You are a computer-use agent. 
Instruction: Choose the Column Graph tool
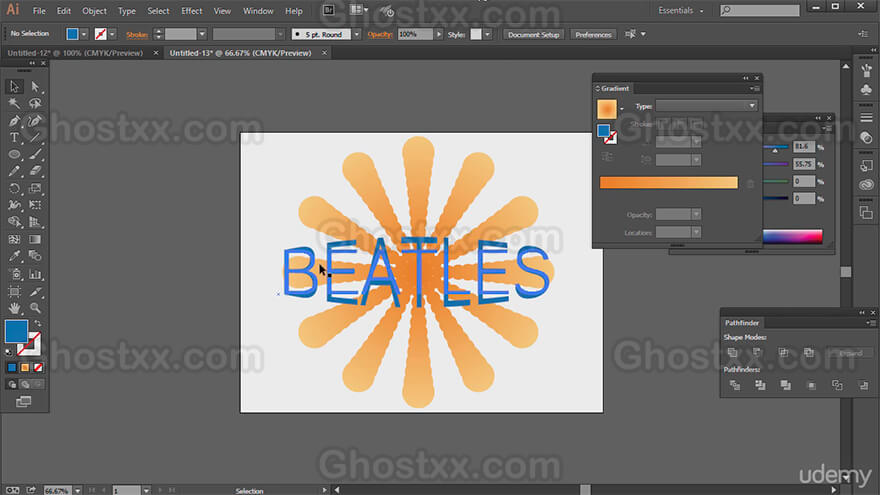35,274
